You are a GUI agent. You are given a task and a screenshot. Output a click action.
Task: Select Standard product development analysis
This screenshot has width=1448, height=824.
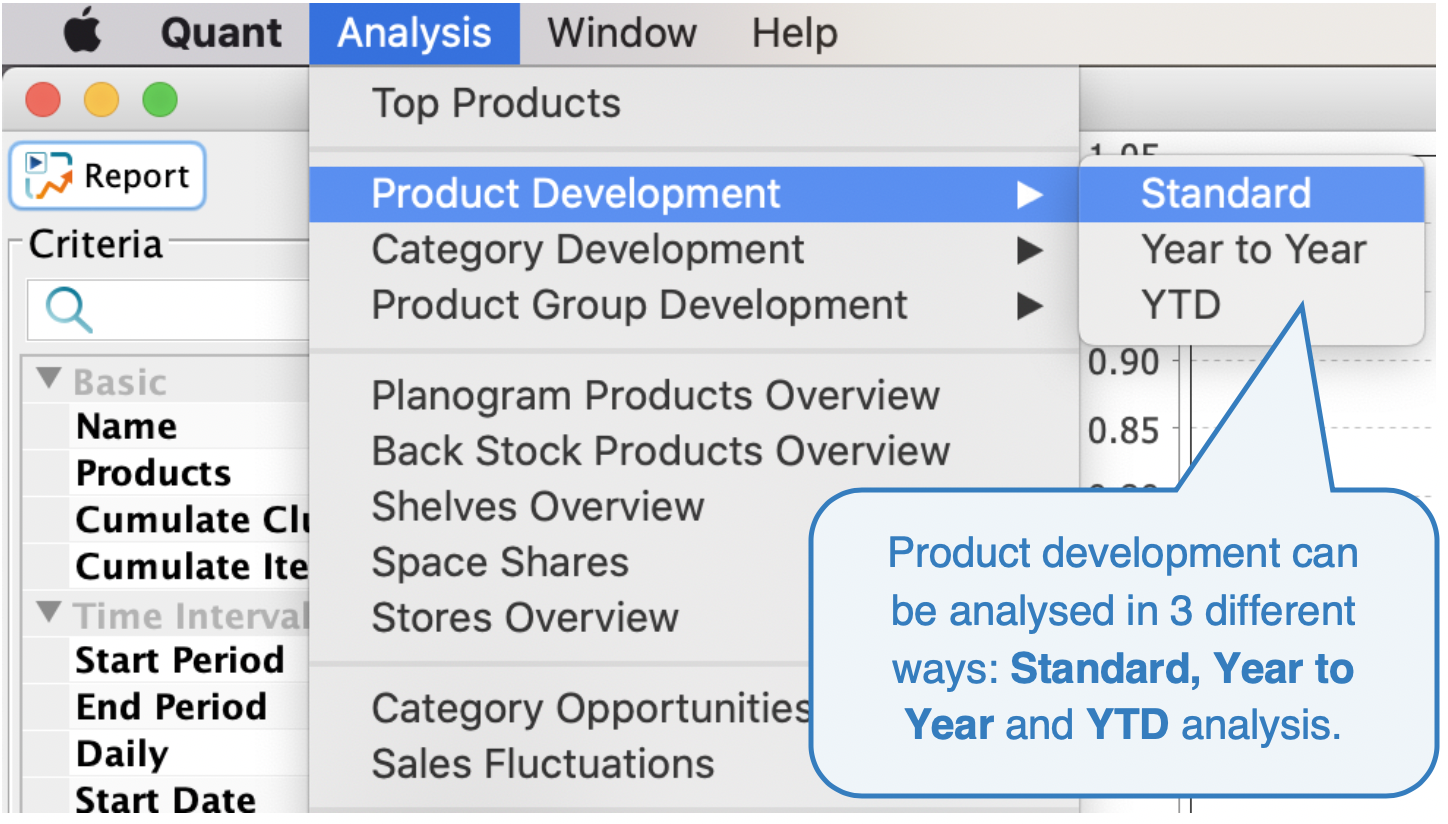(1225, 194)
